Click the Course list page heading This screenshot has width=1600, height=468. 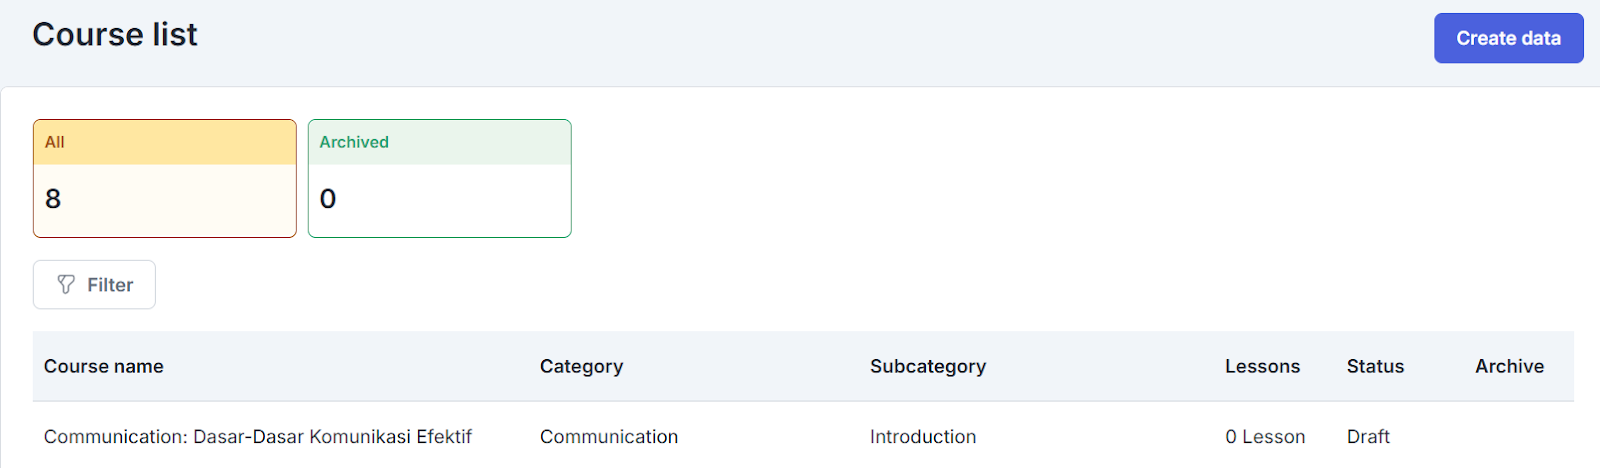[115, 35]
